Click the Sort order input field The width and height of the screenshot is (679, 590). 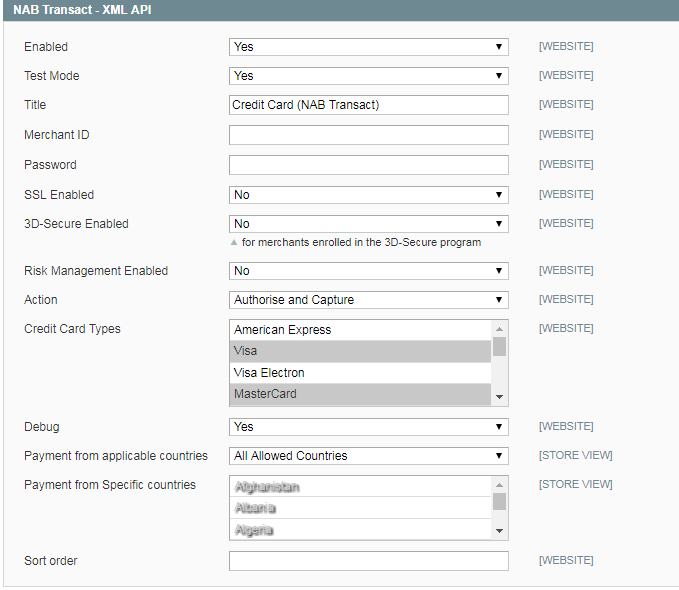[x=368, y=561]
